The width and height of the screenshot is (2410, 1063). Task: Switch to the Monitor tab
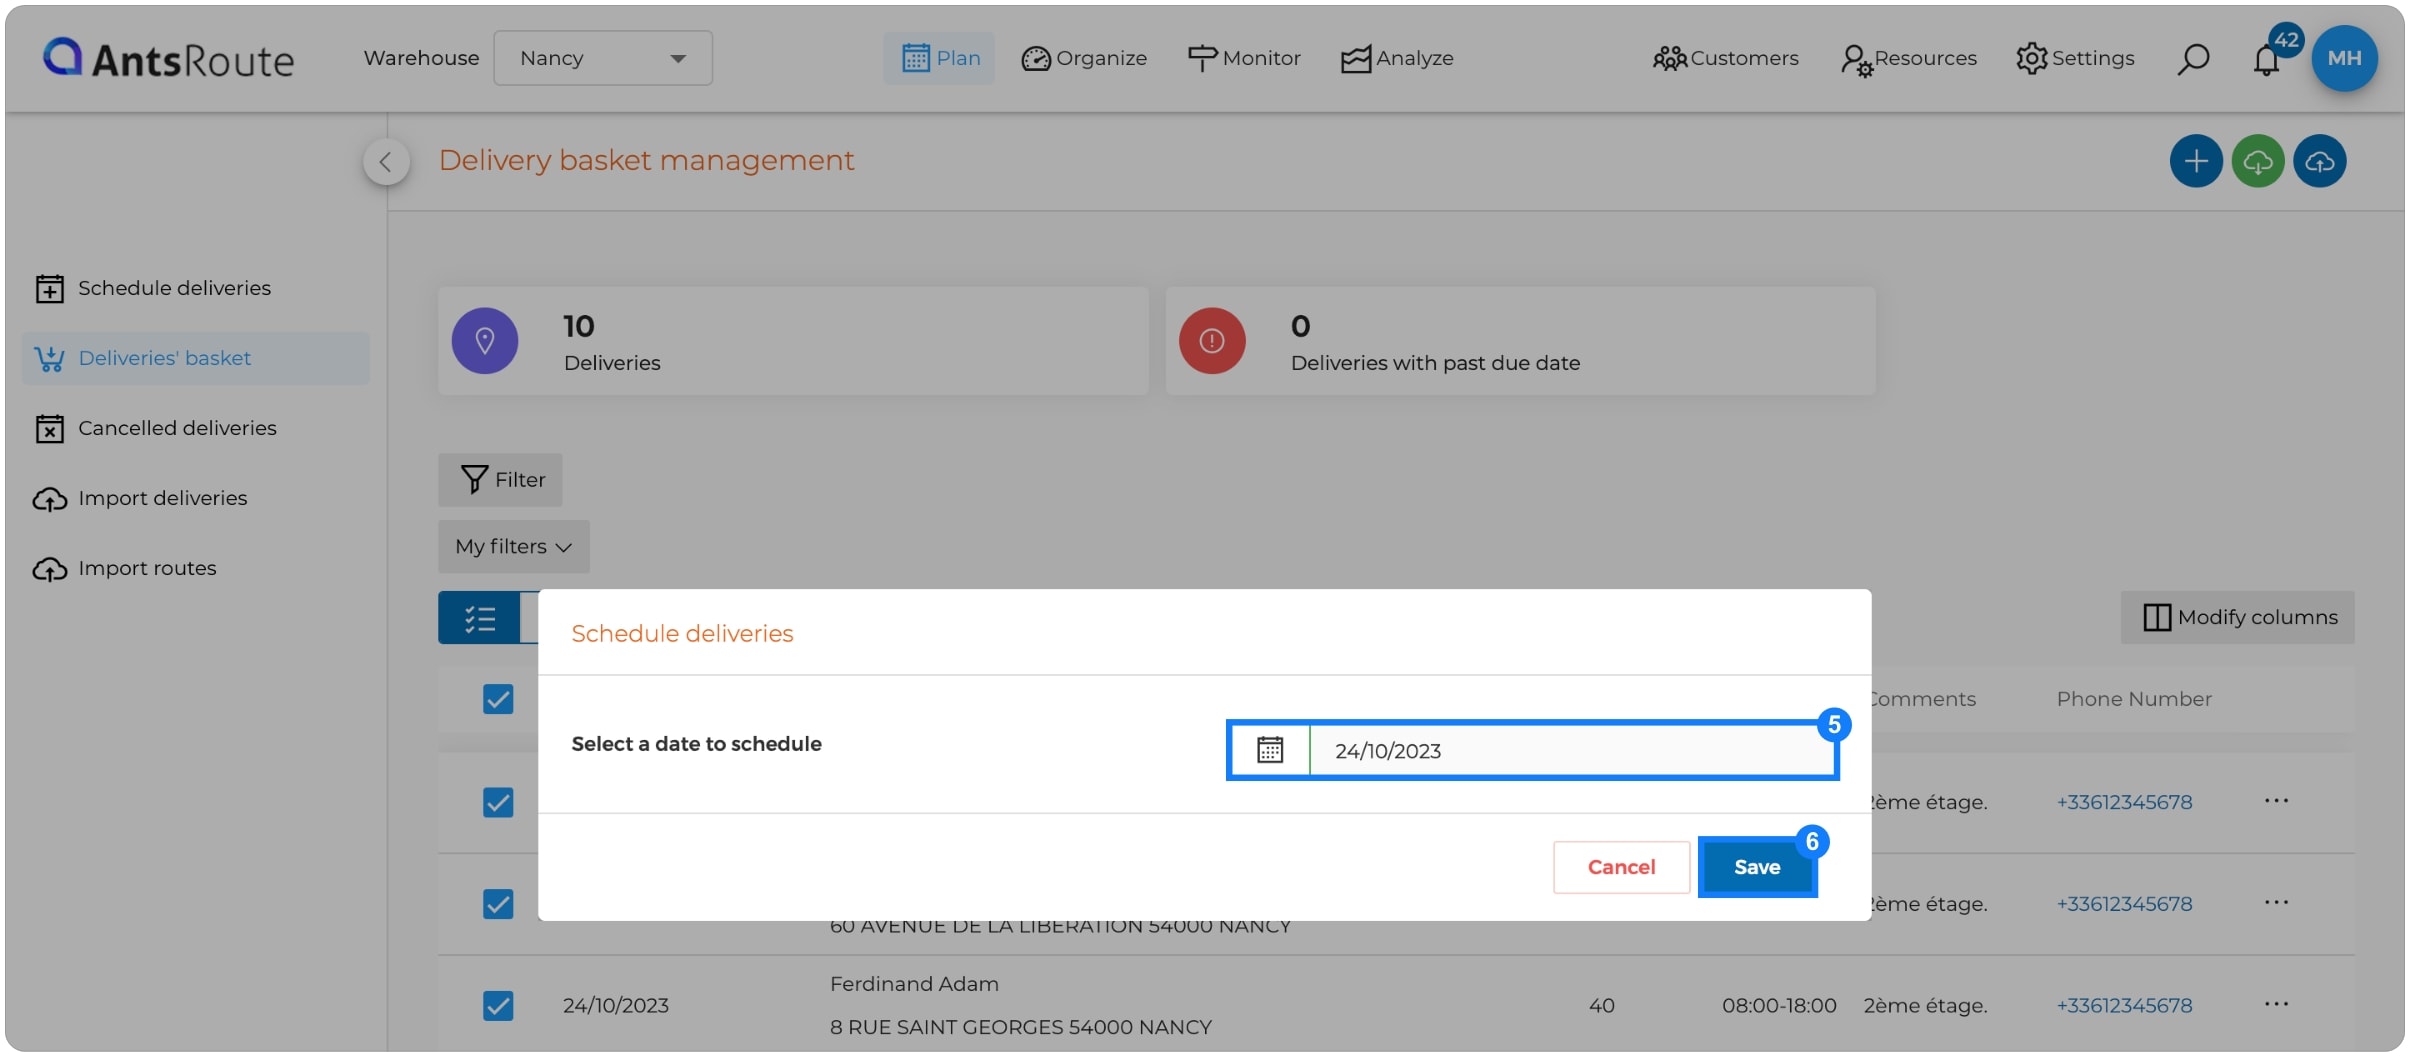click(1244, 58)
